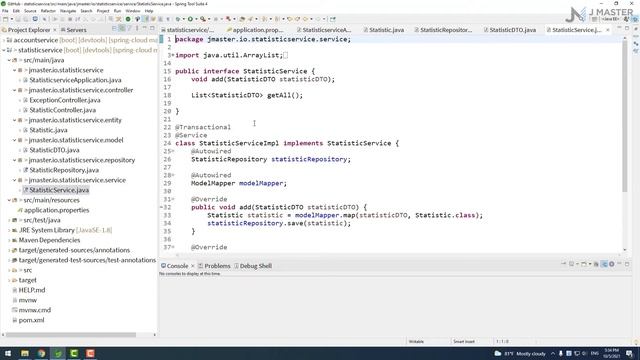Toggle Show Console on output change
This screenshot has height=360, width=640.
604,264
